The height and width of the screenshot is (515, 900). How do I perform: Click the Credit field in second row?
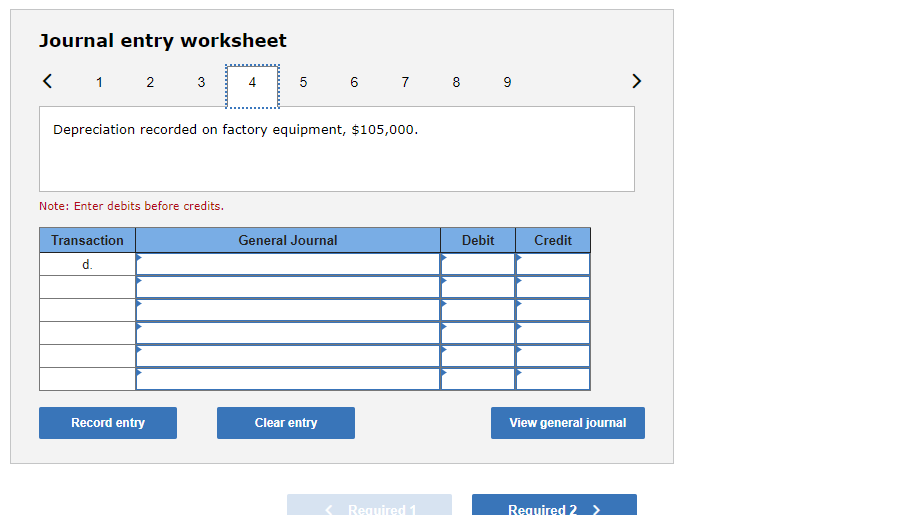(553, 287)
